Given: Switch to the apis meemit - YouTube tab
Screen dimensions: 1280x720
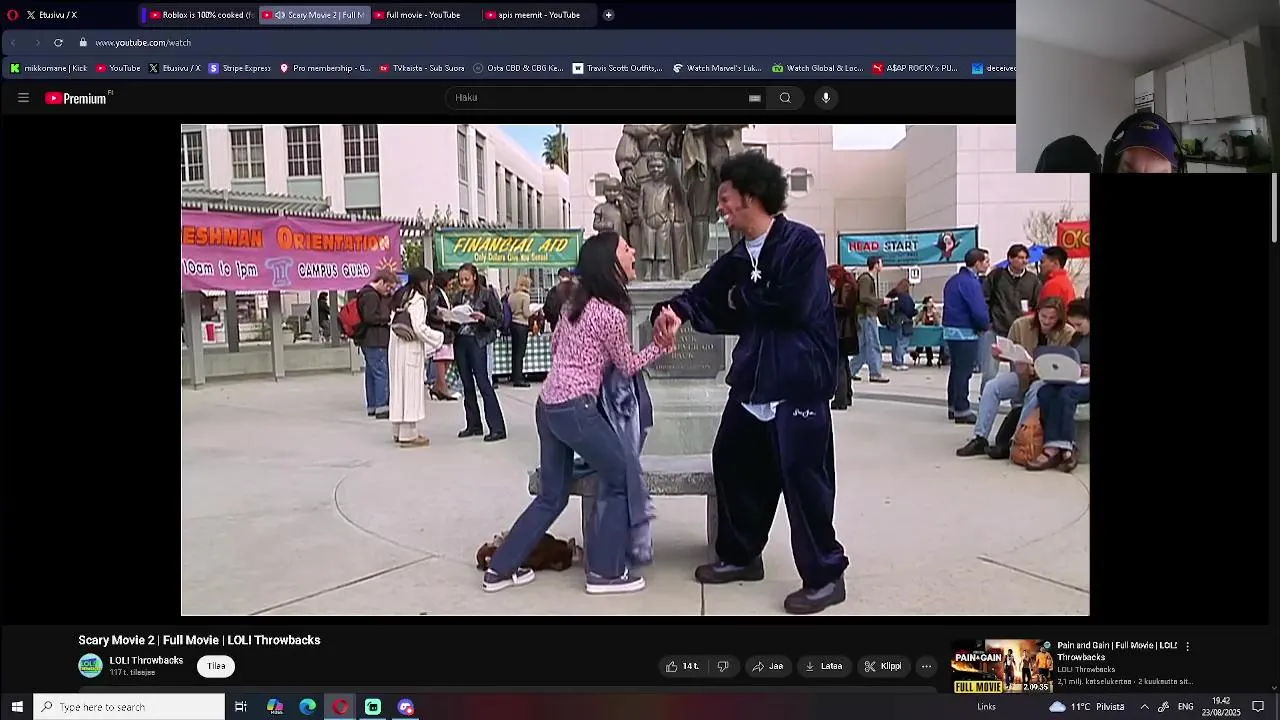Looking at the screenshot, I should point(538,15).
